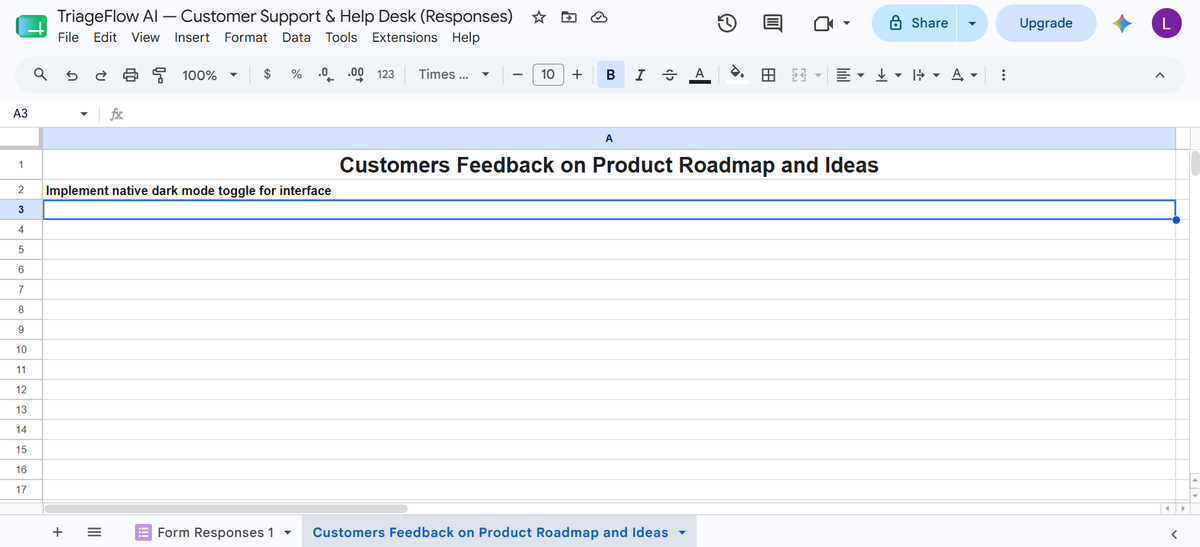
Task: Click the Share button
Action: click(914, 23)
